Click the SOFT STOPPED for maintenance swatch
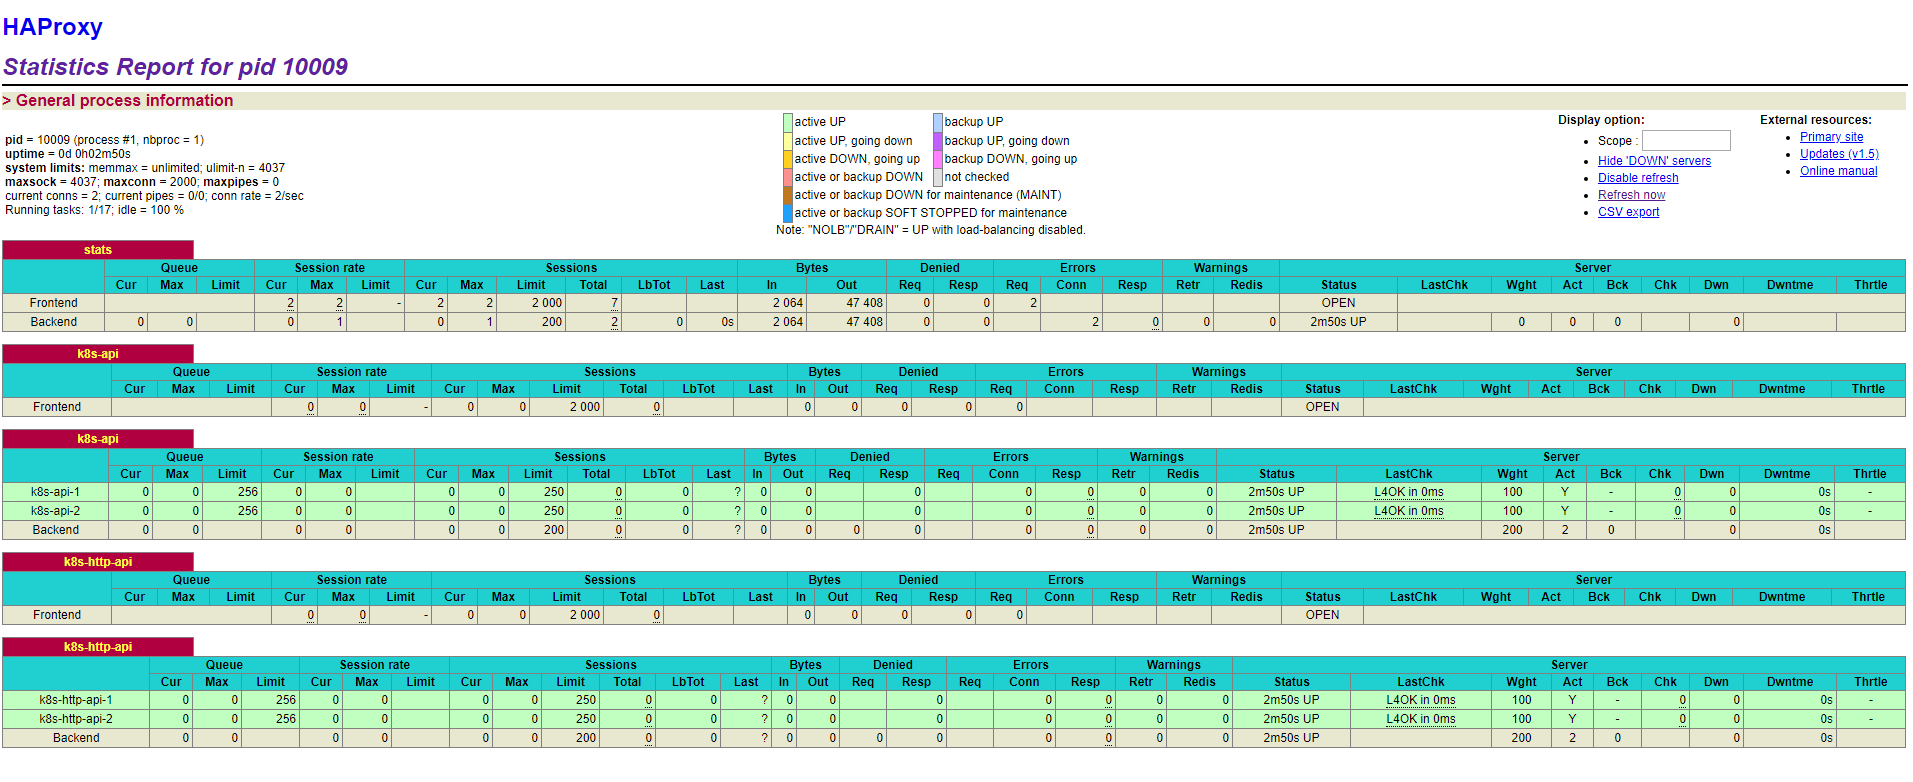This screenshot has width=1913, height=782. [x=788, y=213]
